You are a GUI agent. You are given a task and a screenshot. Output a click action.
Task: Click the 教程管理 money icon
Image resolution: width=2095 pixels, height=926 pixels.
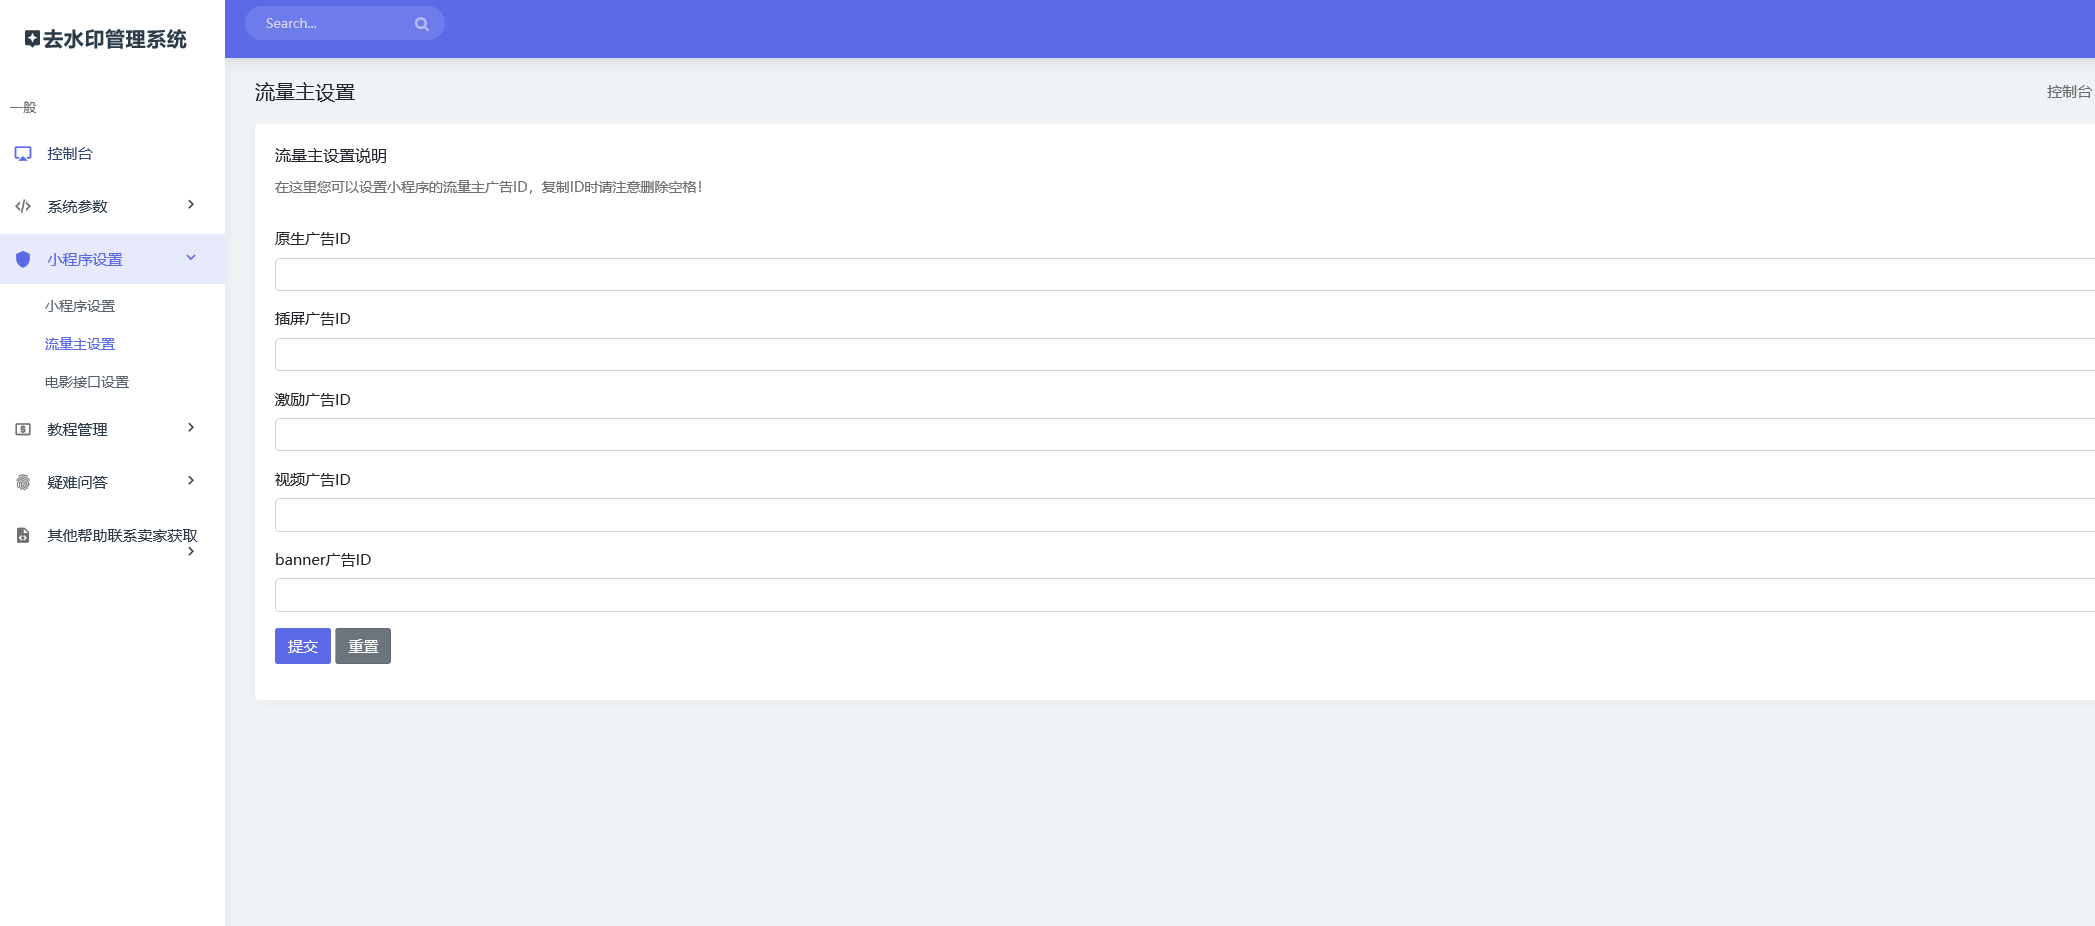[x=23, y=430]
